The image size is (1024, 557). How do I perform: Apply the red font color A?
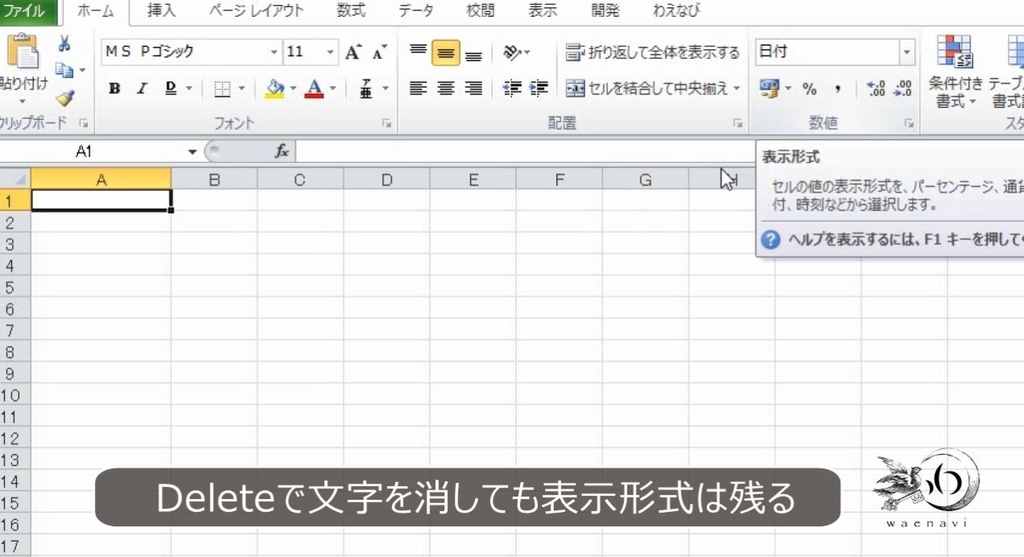(314, 89)
